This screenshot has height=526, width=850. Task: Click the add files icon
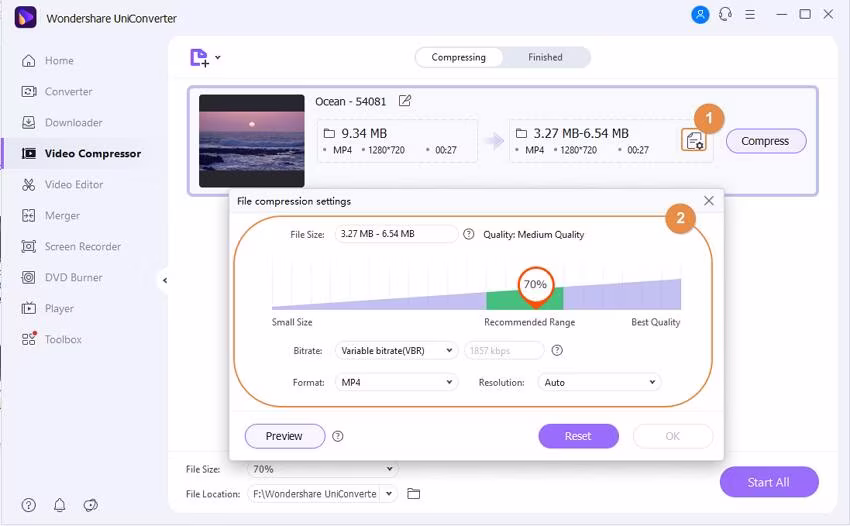199,57
